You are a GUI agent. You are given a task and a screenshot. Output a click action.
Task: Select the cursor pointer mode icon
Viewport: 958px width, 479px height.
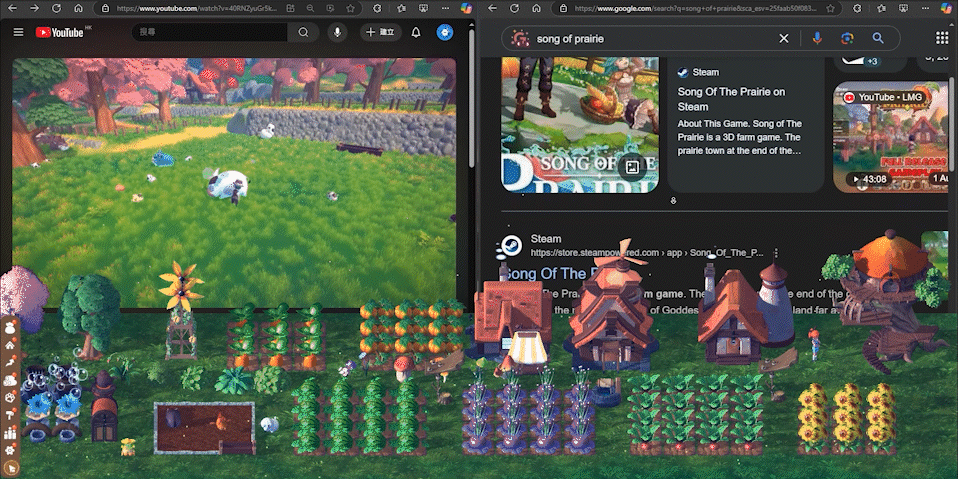coord(10,469)
